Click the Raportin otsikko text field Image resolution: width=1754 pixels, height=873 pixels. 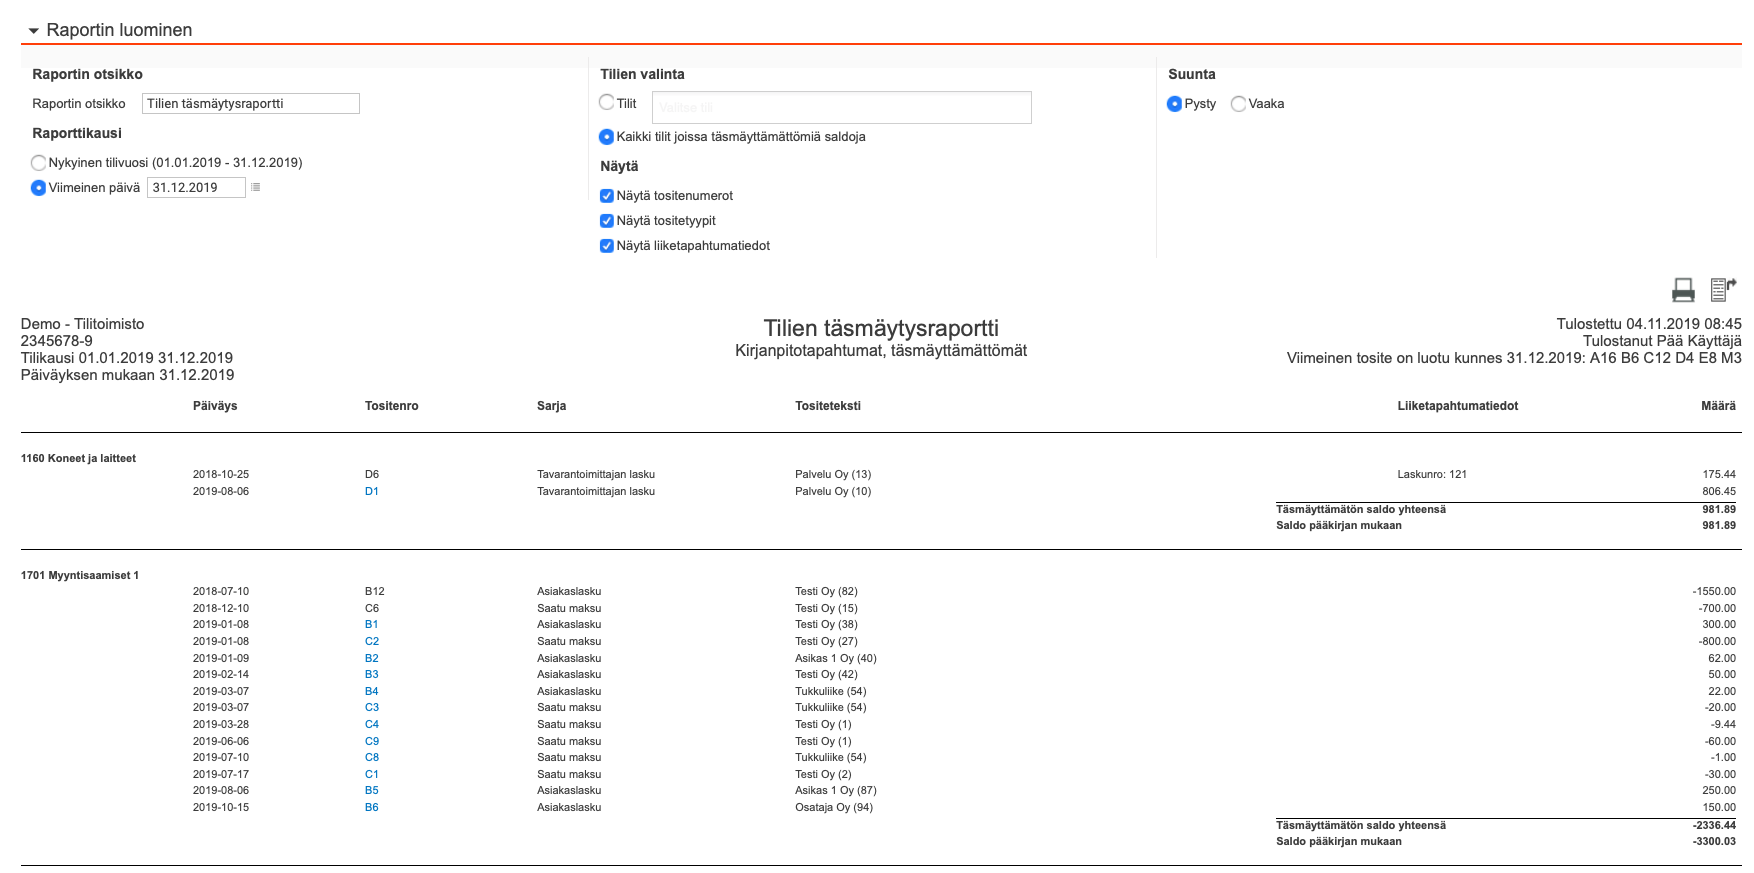251,104
